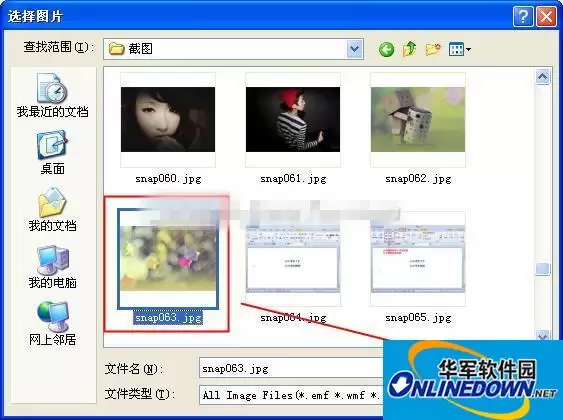This screenshot has height=420, width=563.
Task: Select the snap063.jpg thumbnail
Action: click(168, 259)
